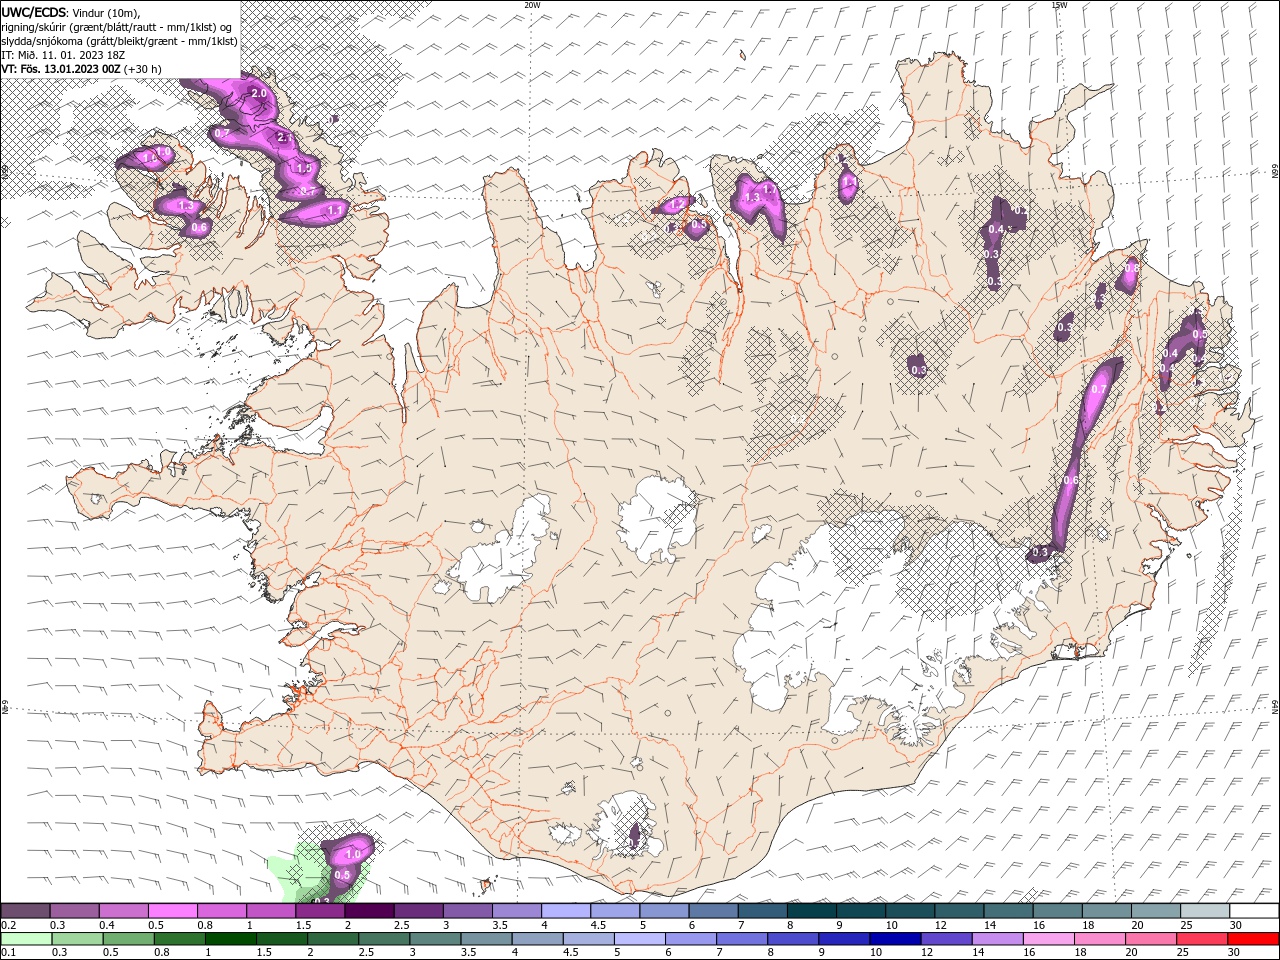Click the '2.0' value in the northwest snow band
The width and height of the screenshot is (1280, 960).
[x=258, y=93]
